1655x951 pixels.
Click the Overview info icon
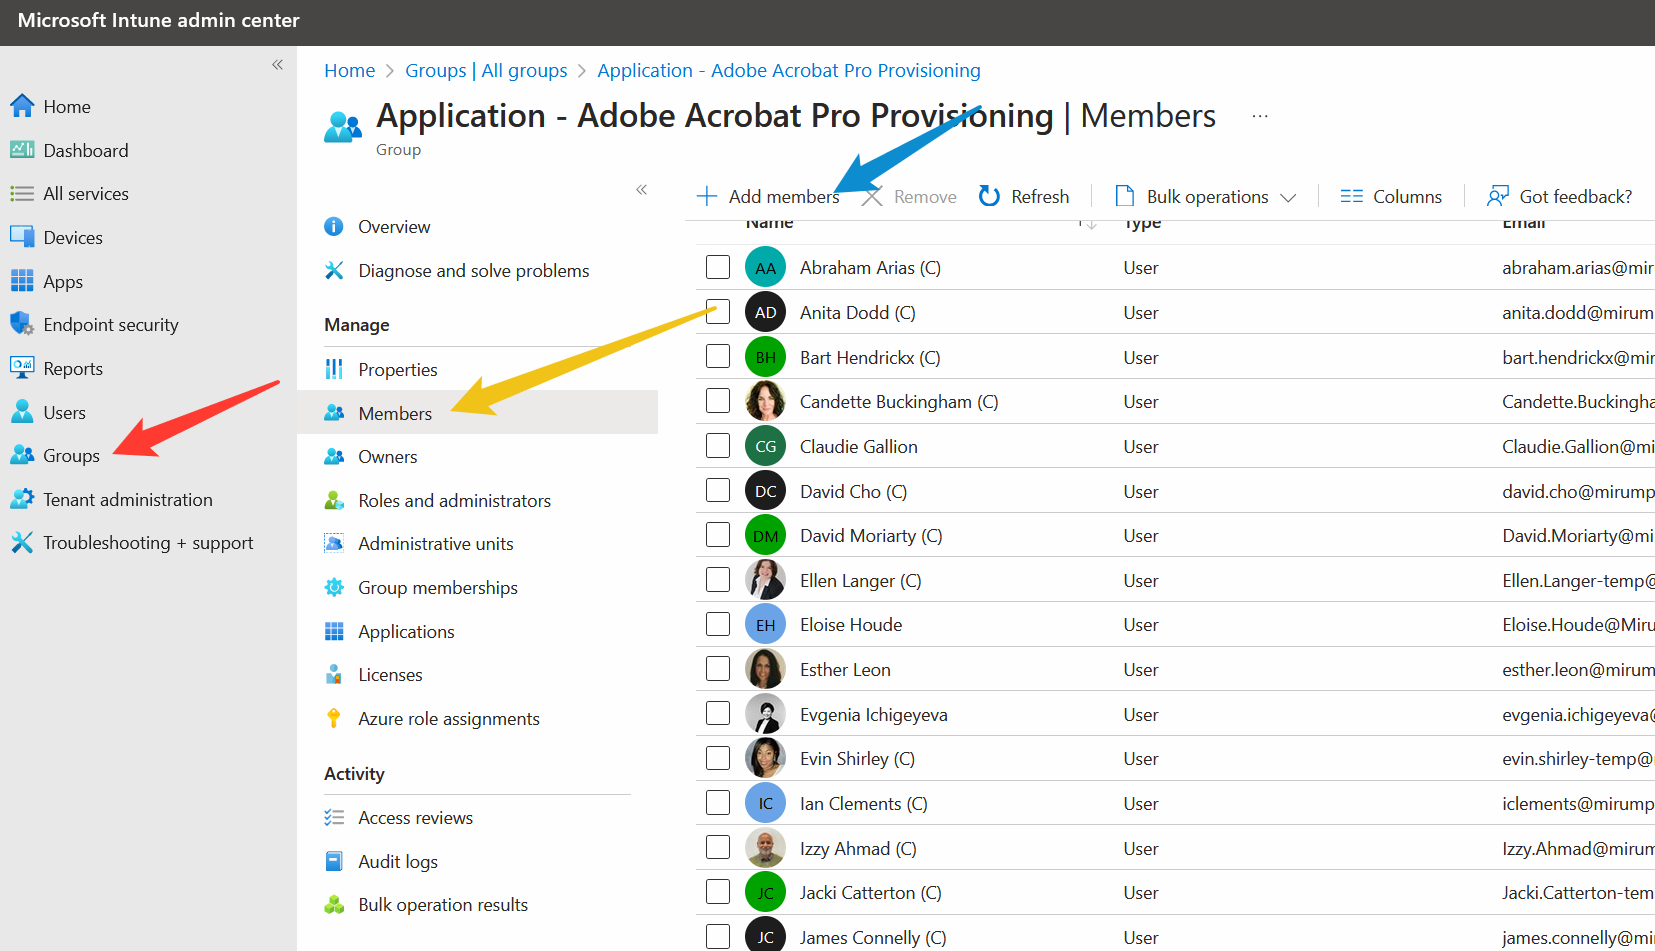coord(334,227)
